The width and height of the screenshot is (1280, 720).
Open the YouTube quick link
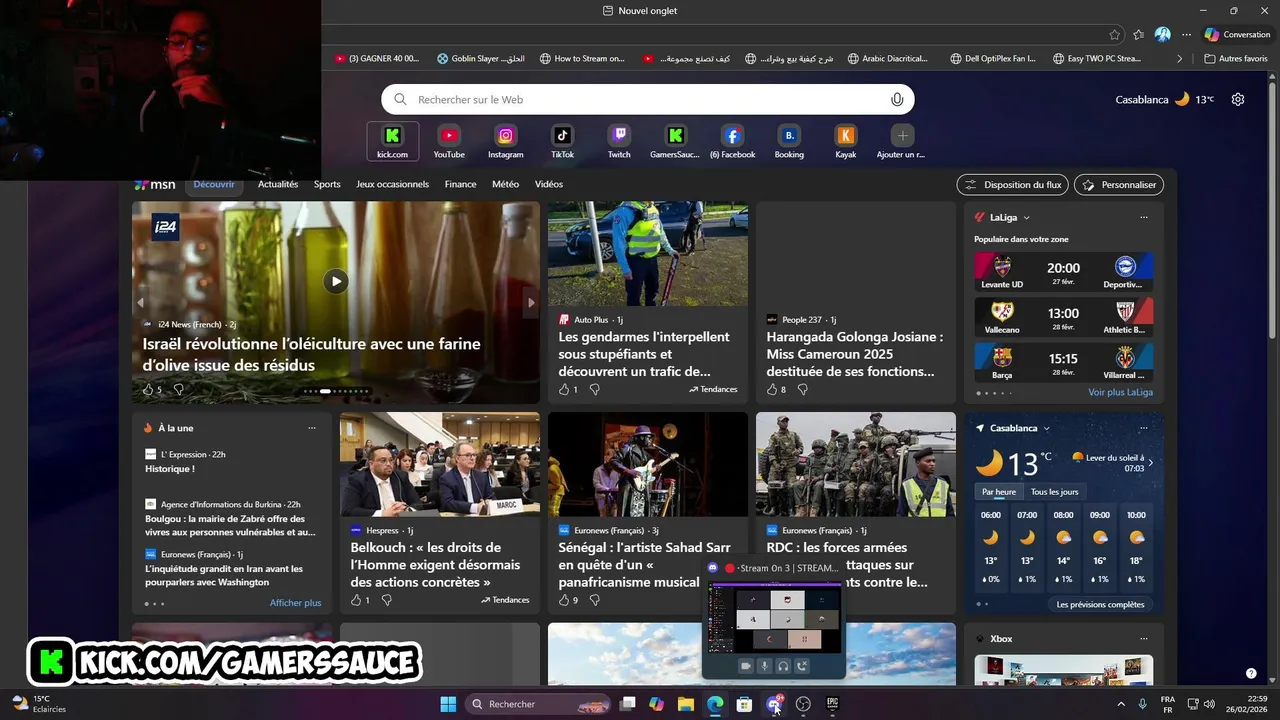point(449,141)
